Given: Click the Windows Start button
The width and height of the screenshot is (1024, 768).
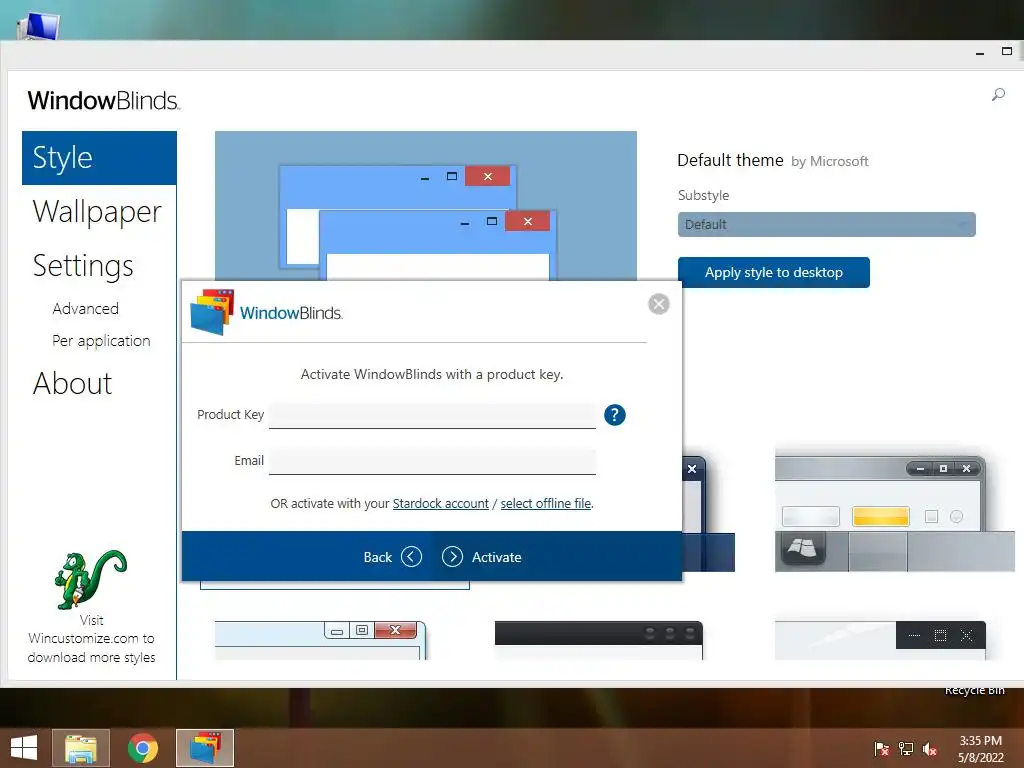Looking at the screenshot, I should (x=24, y=748).
